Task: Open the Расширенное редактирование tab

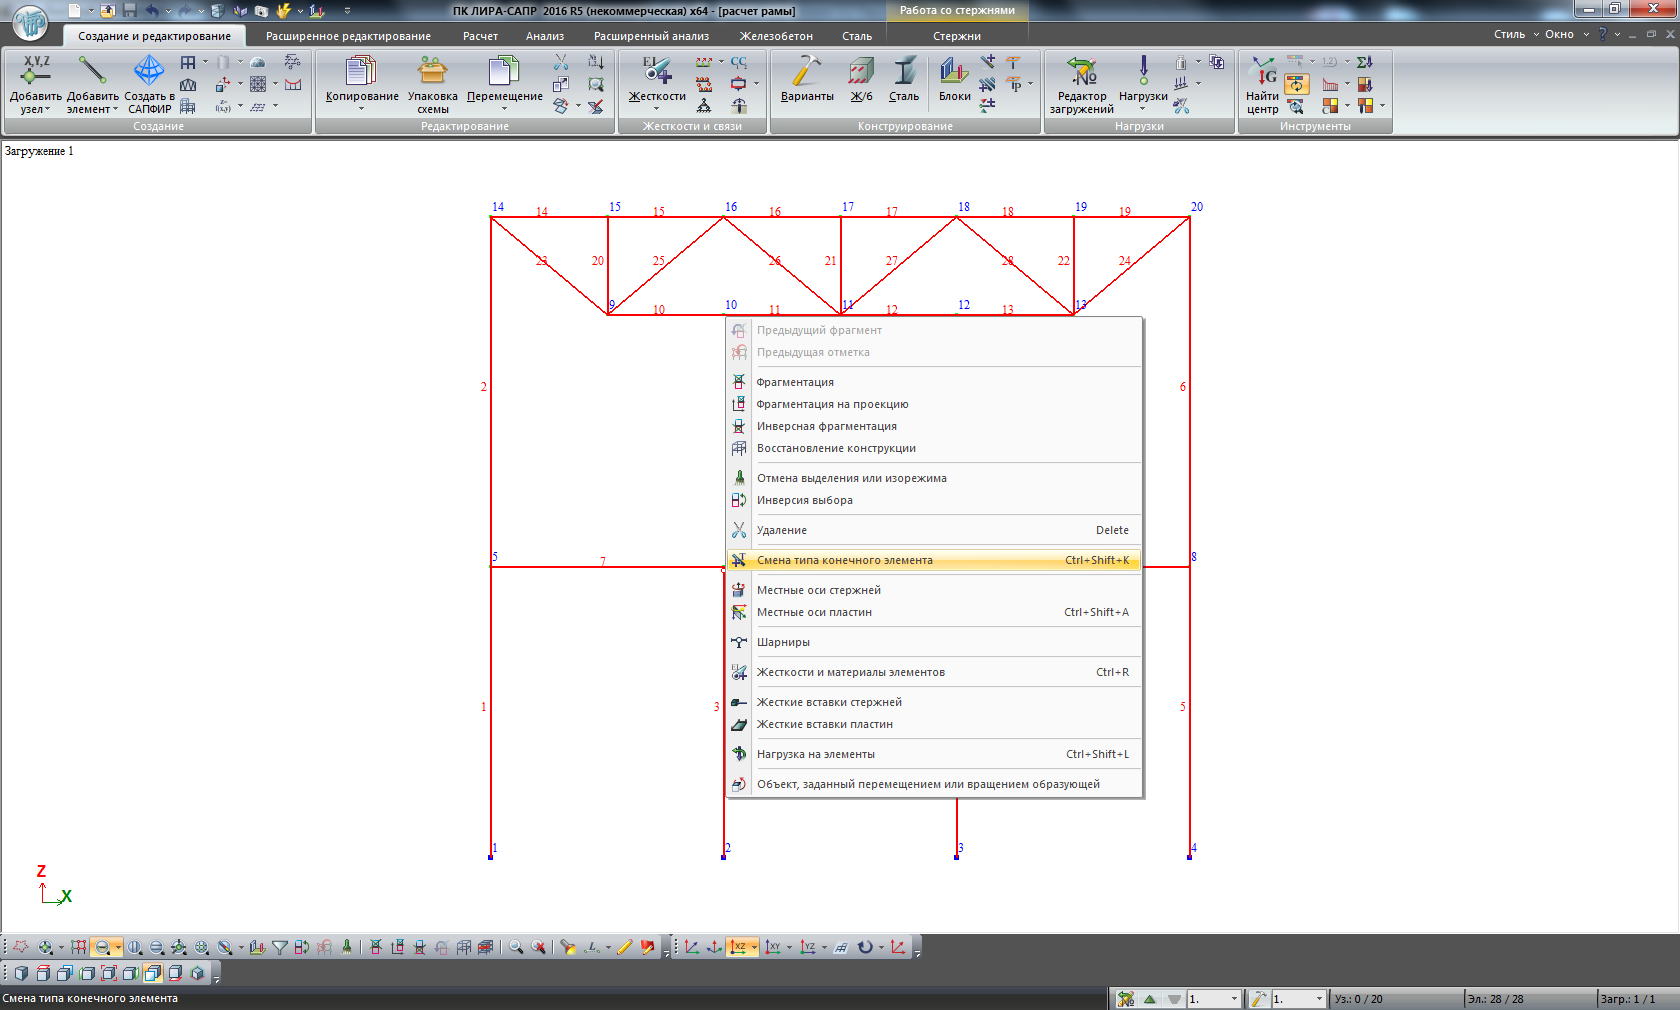Action: [348, 36]
